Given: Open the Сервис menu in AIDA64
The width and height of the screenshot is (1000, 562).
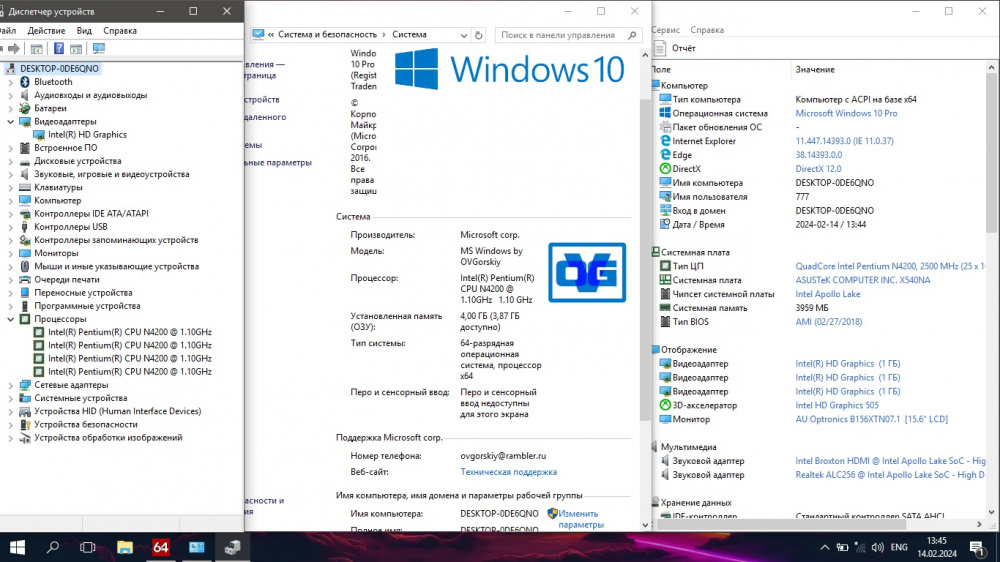Looking at the screenshot, I should pyautogui.click(x=666, y=30).
